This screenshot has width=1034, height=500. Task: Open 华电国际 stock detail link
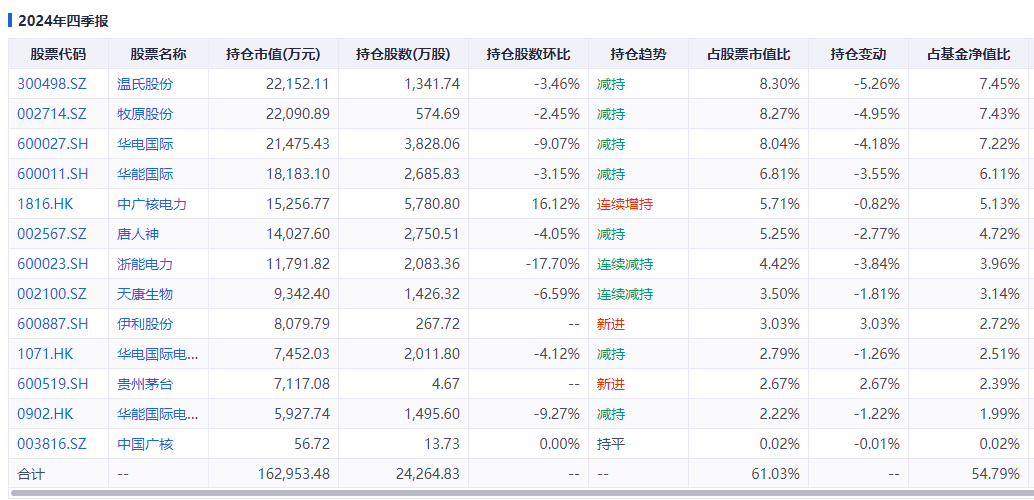[x=145, y=144]
